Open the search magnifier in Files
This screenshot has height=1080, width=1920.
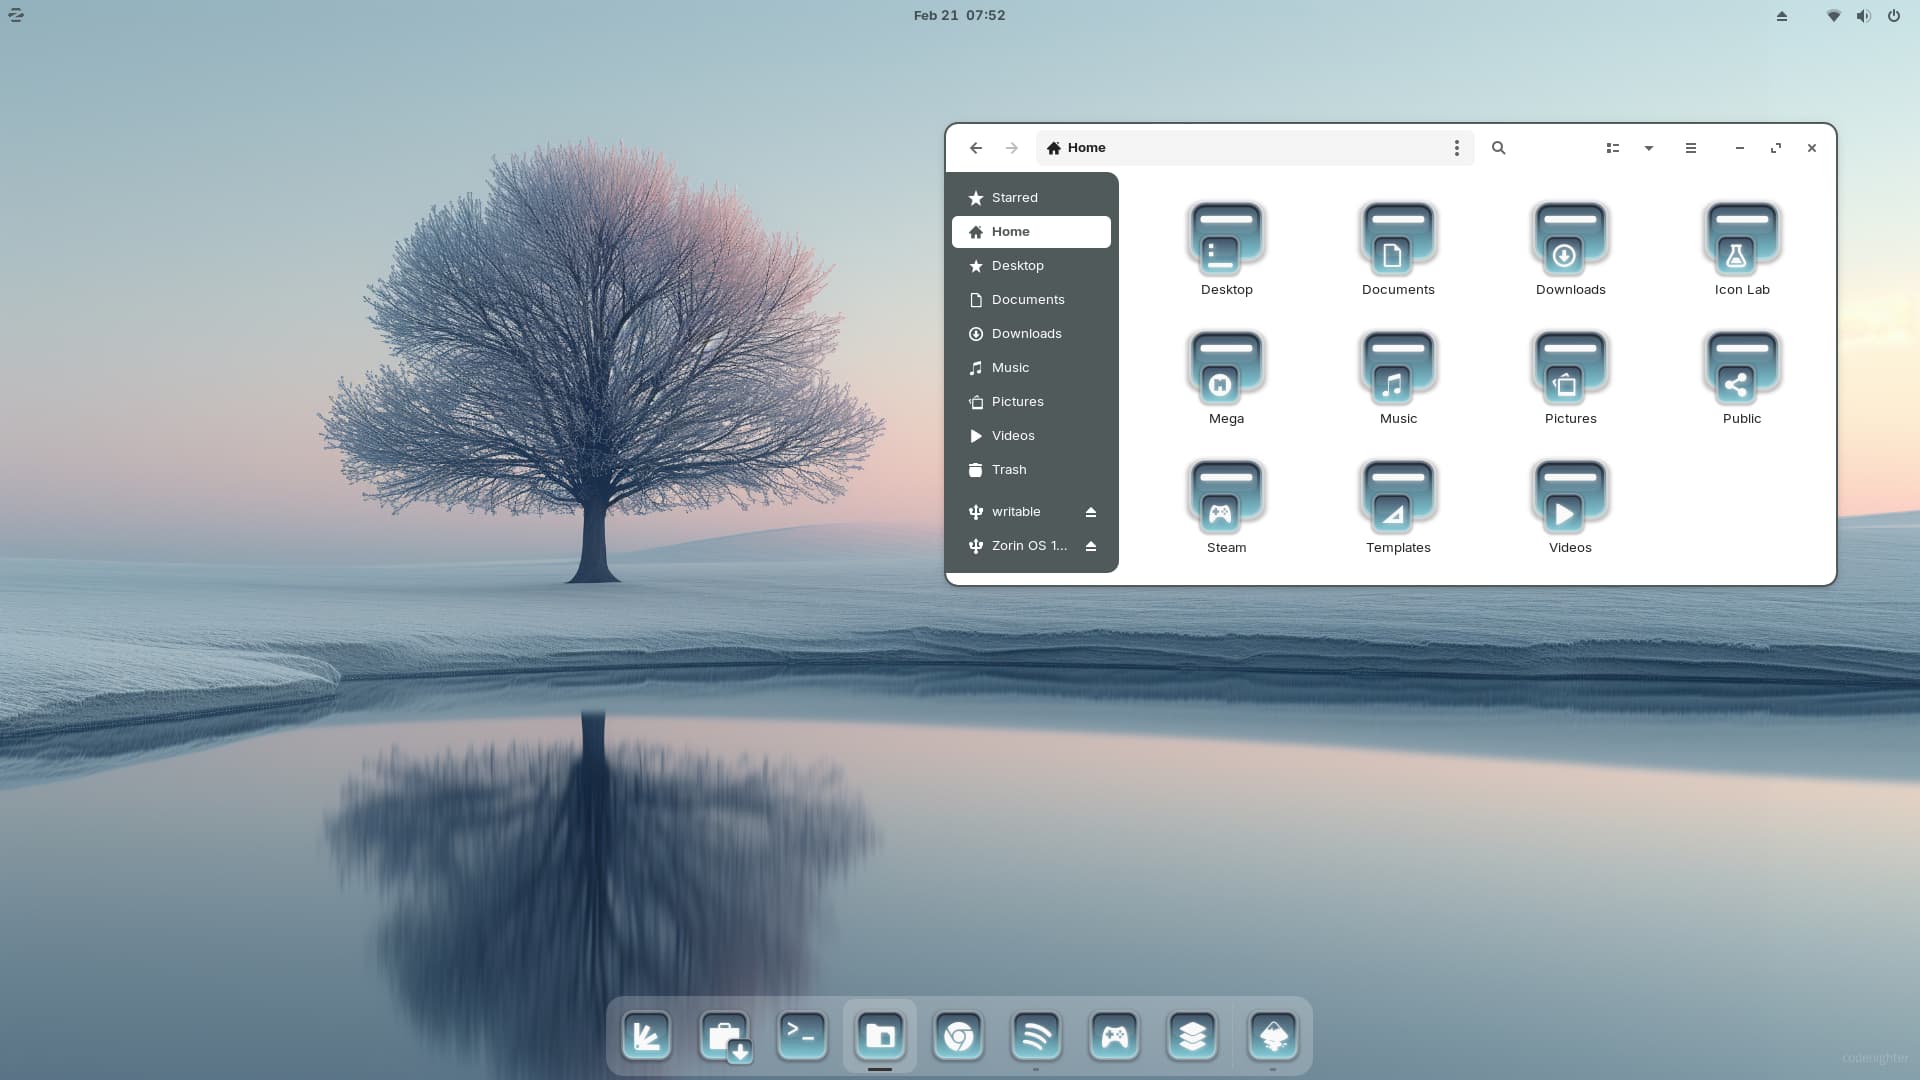tap(1499, 148)
